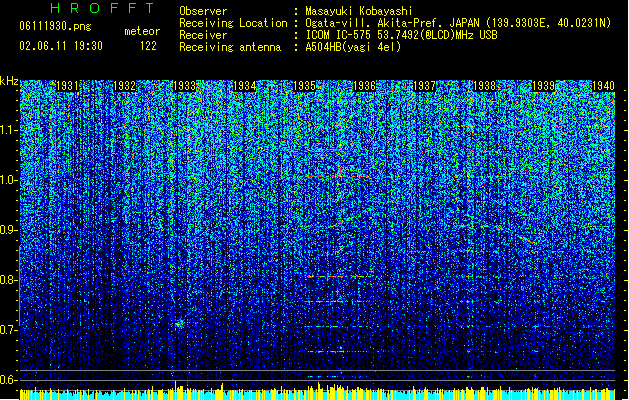Click the kHz axis unit label
This screenshot has width=629, height=400.
pyautogui.click(x=9, y=81)
